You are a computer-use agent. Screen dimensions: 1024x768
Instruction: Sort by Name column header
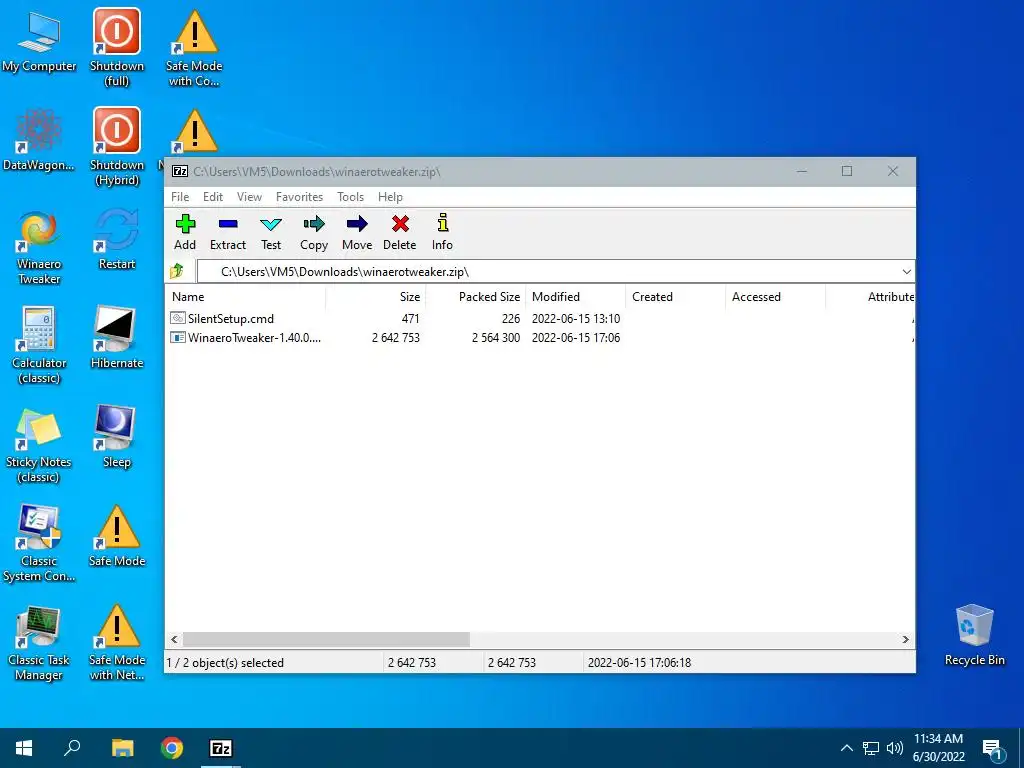(x=245, y=296)
